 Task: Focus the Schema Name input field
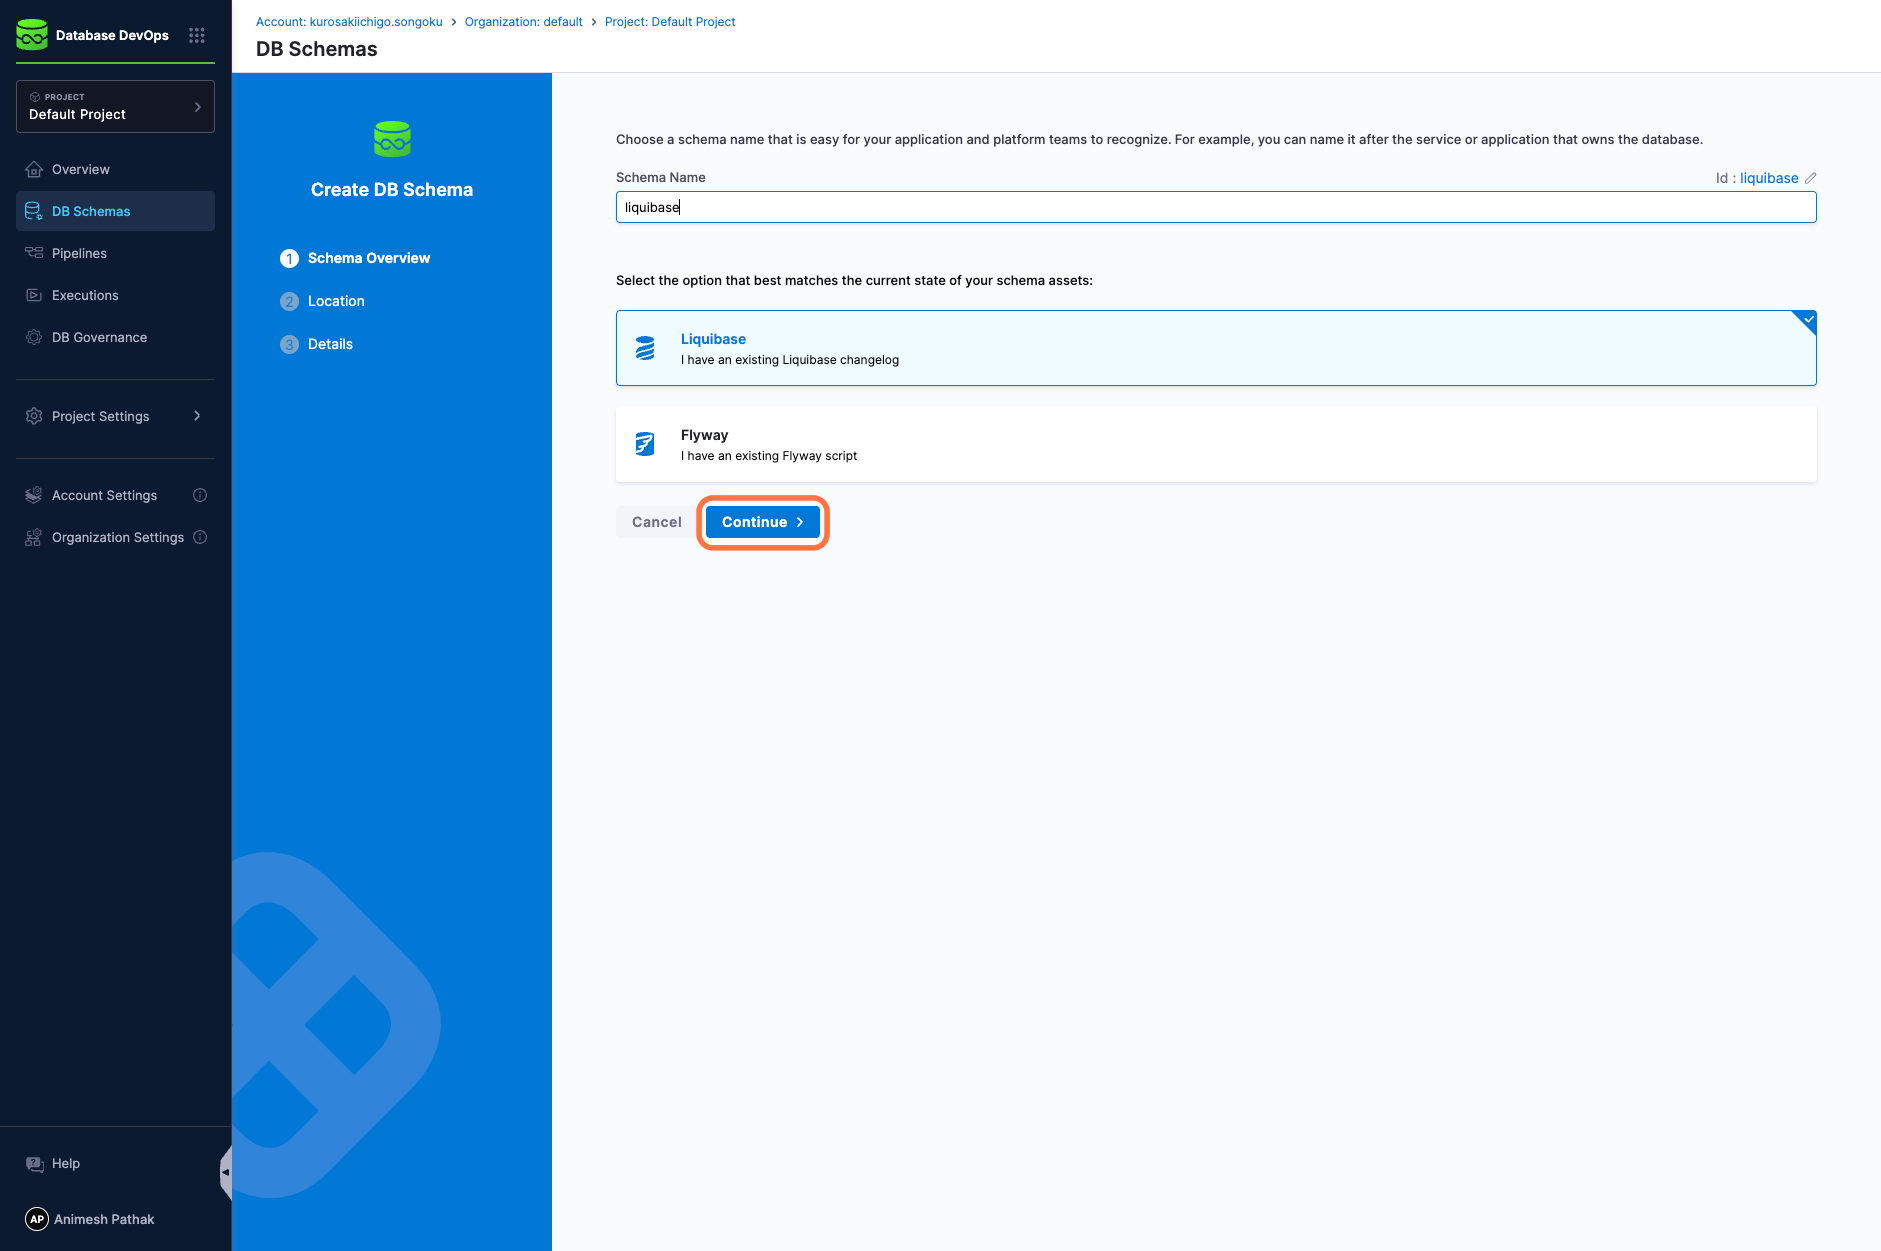pyautogui.click(x=1216, y=207)
